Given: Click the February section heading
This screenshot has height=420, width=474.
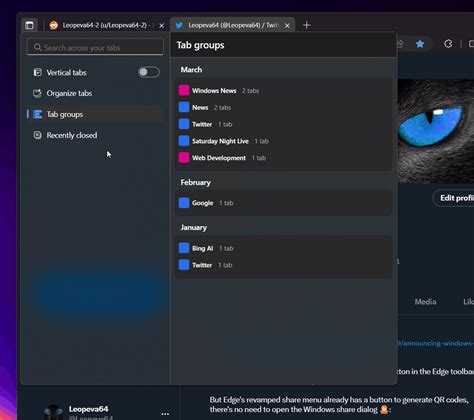Looking at the screenshot, I should click(196, 182).
